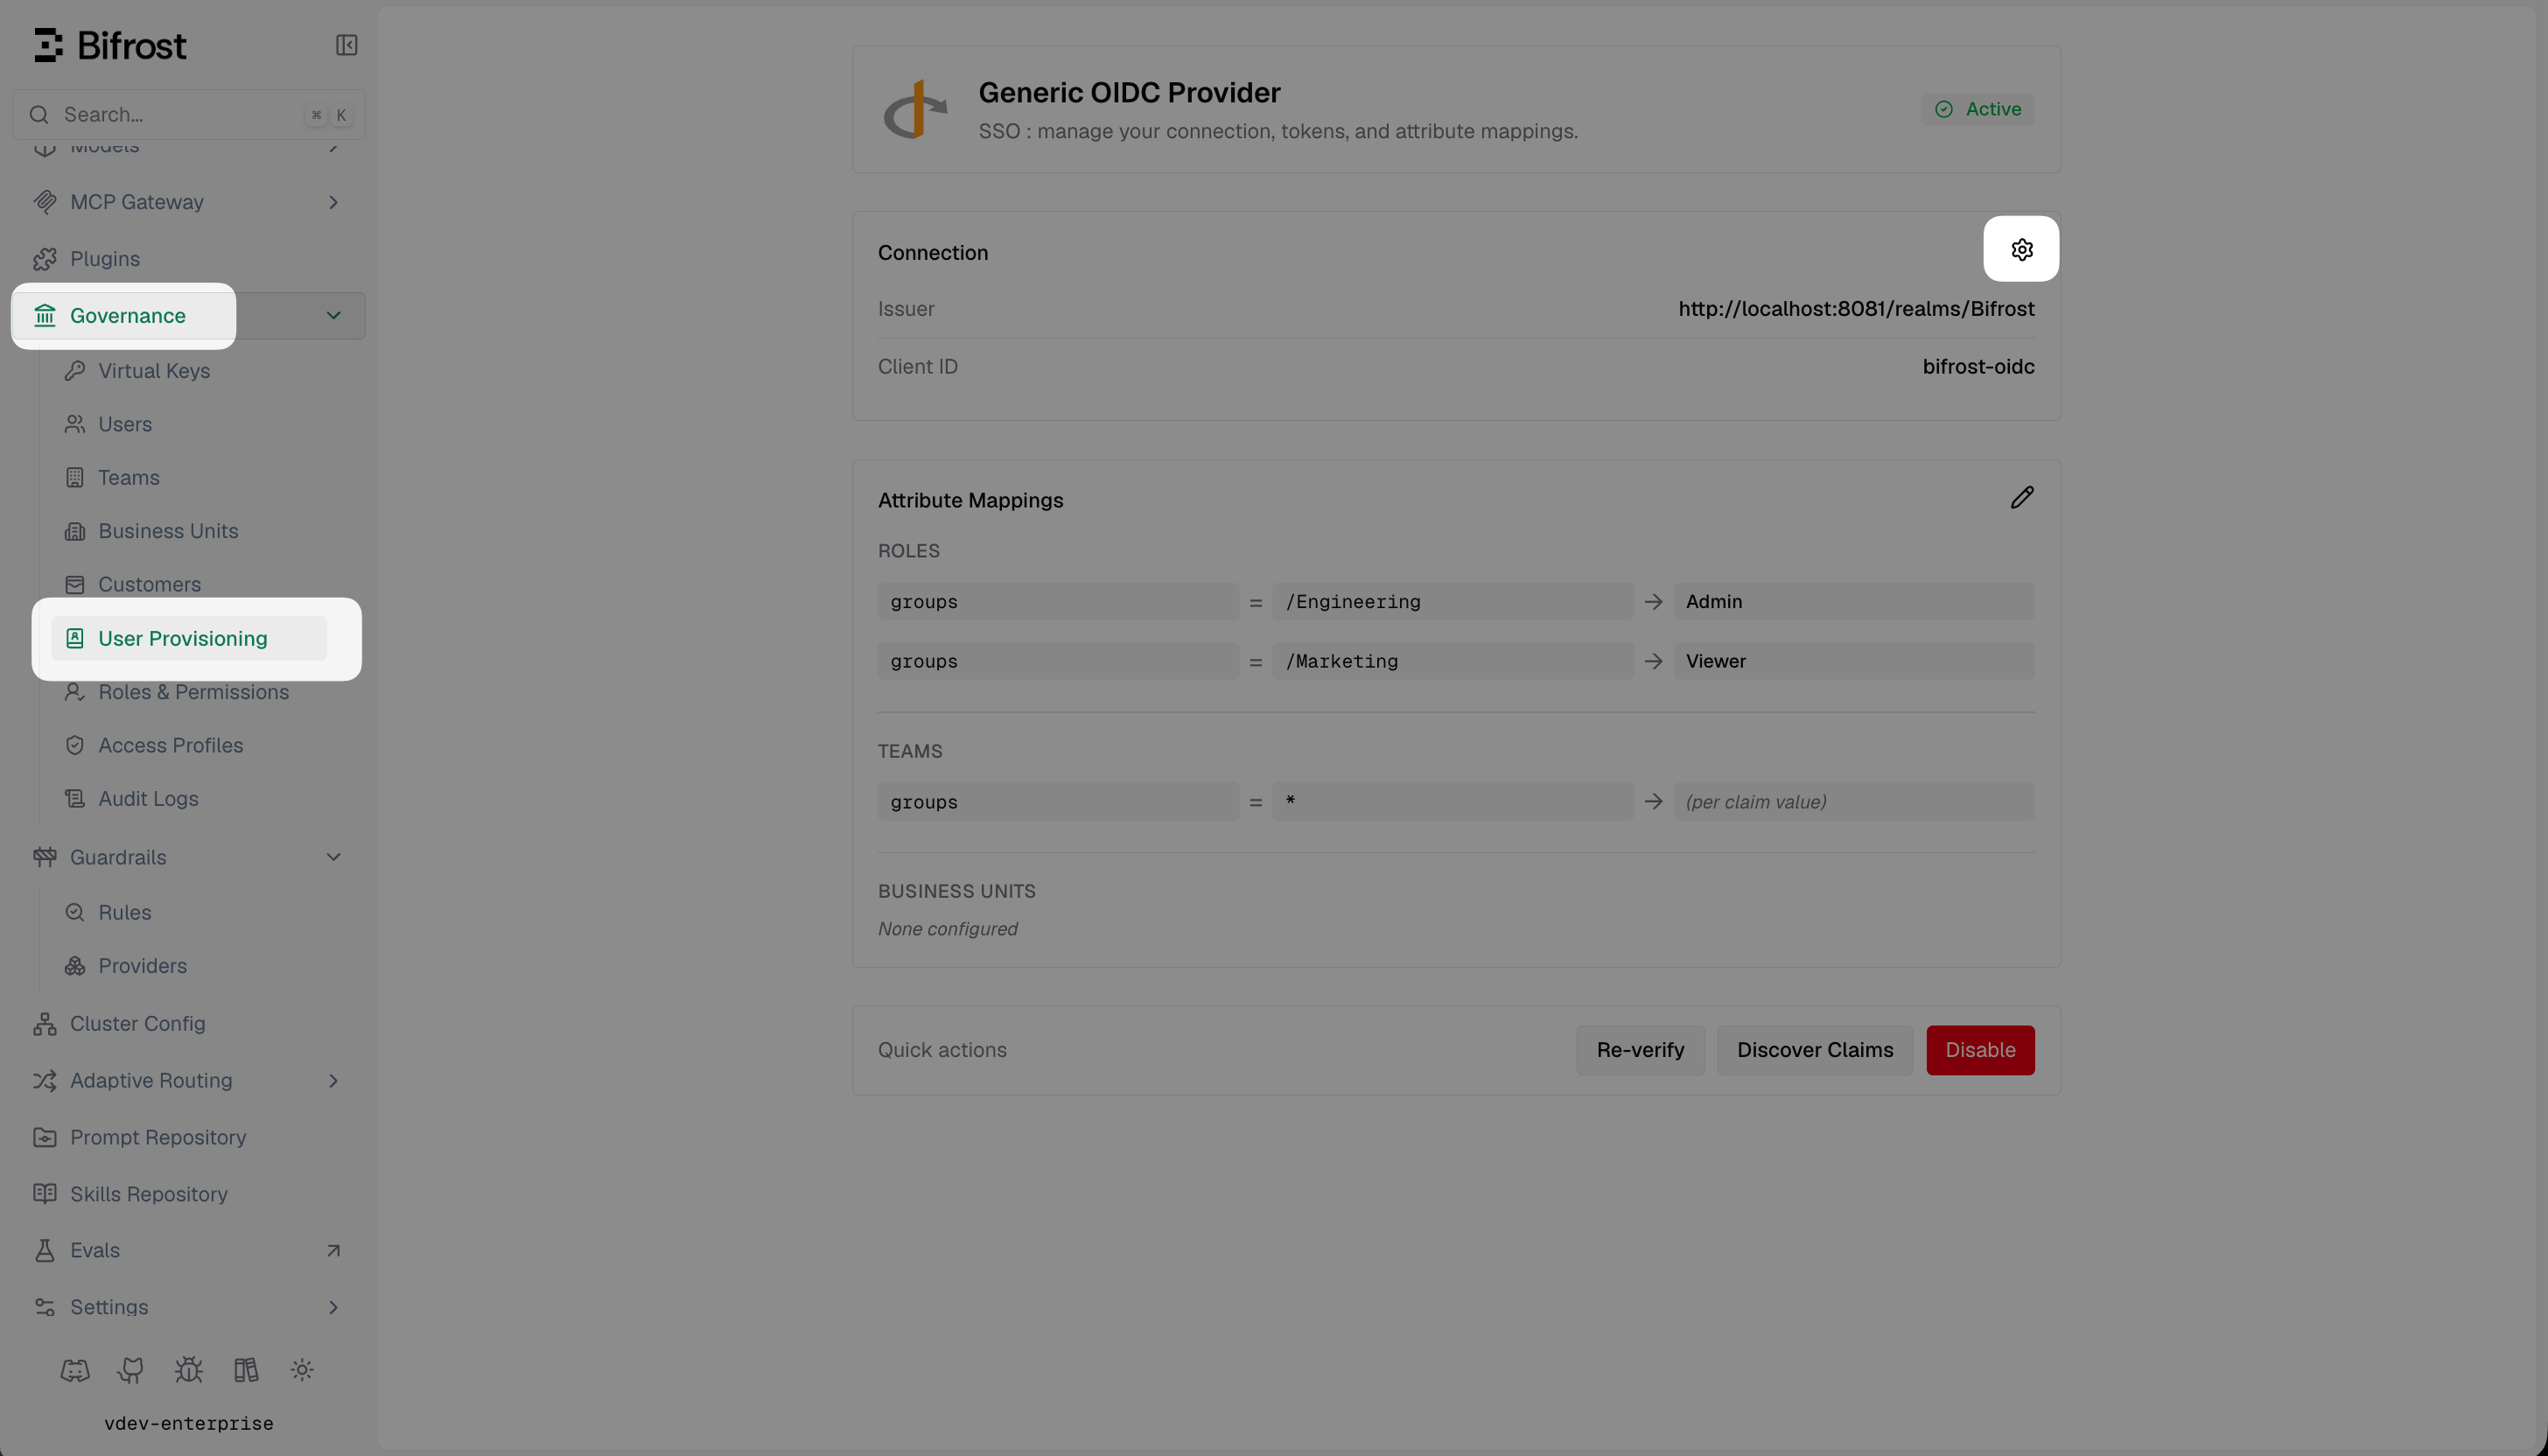Click the red Disable button
The image size is (2548, 1456).
pos(1980,1050)
